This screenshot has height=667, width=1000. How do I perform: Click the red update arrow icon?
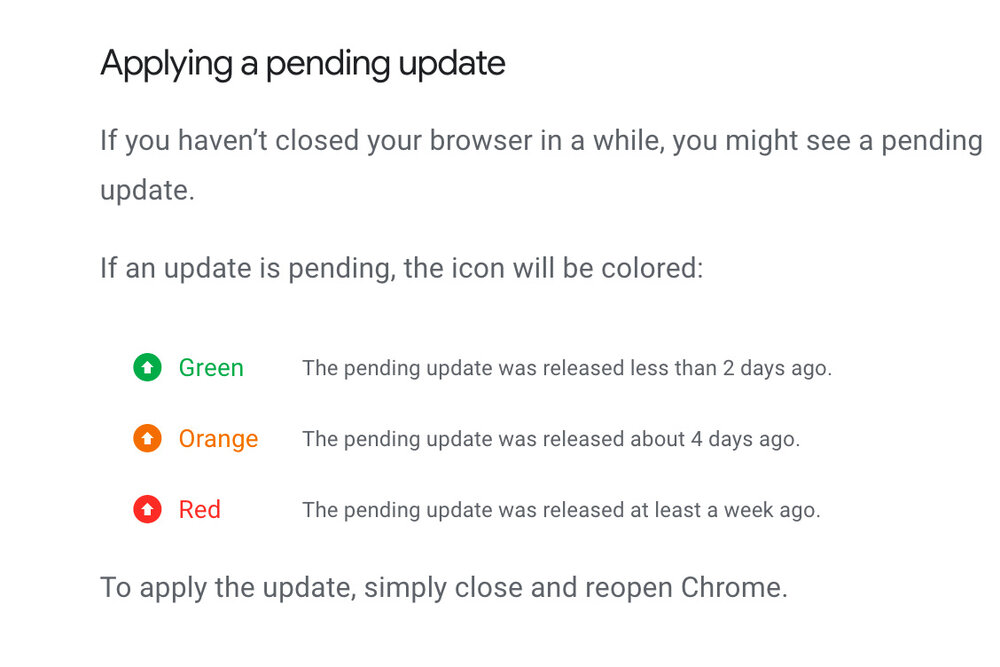click(147, 509)
